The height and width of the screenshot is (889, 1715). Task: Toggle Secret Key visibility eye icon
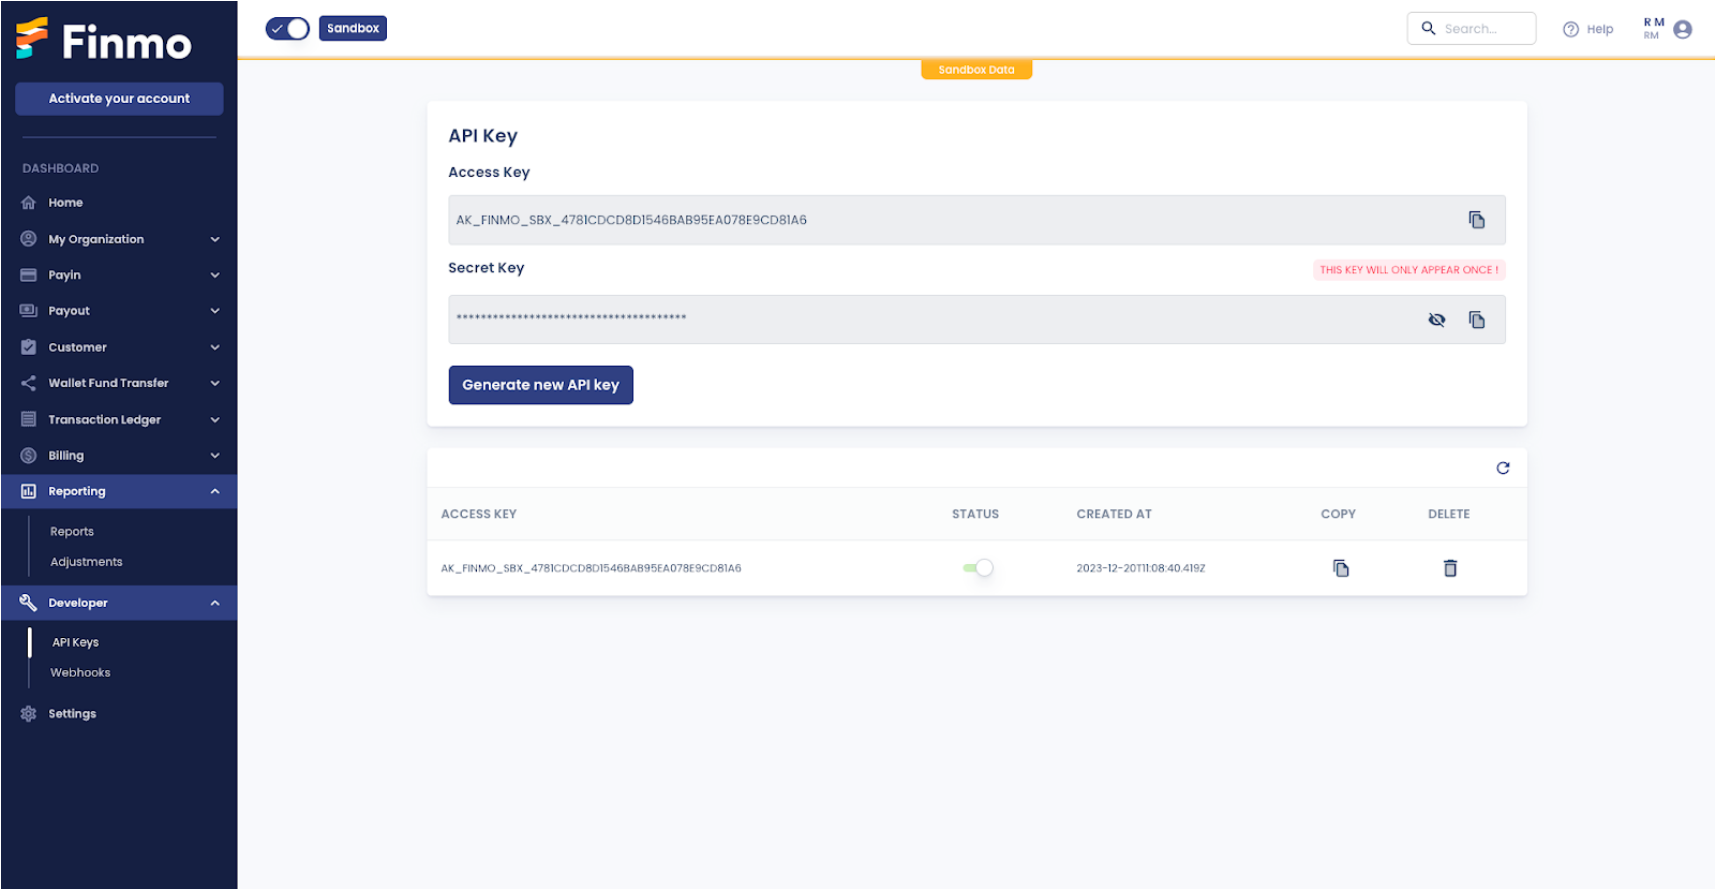1437,320
